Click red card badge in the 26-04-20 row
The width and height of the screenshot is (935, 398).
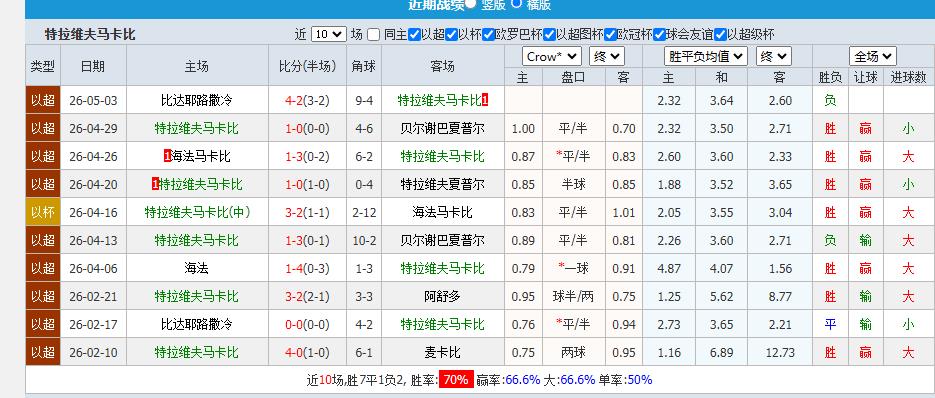coord(155,184)
